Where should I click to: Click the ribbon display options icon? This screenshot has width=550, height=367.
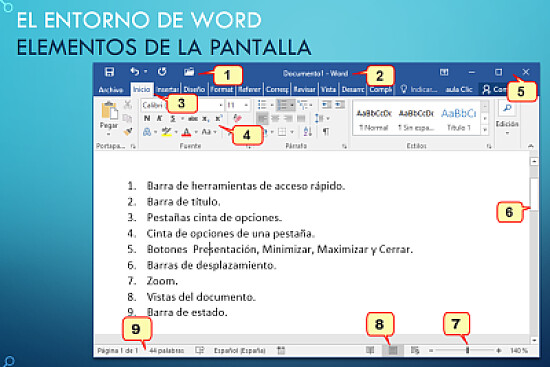click(x=444, y=72)
